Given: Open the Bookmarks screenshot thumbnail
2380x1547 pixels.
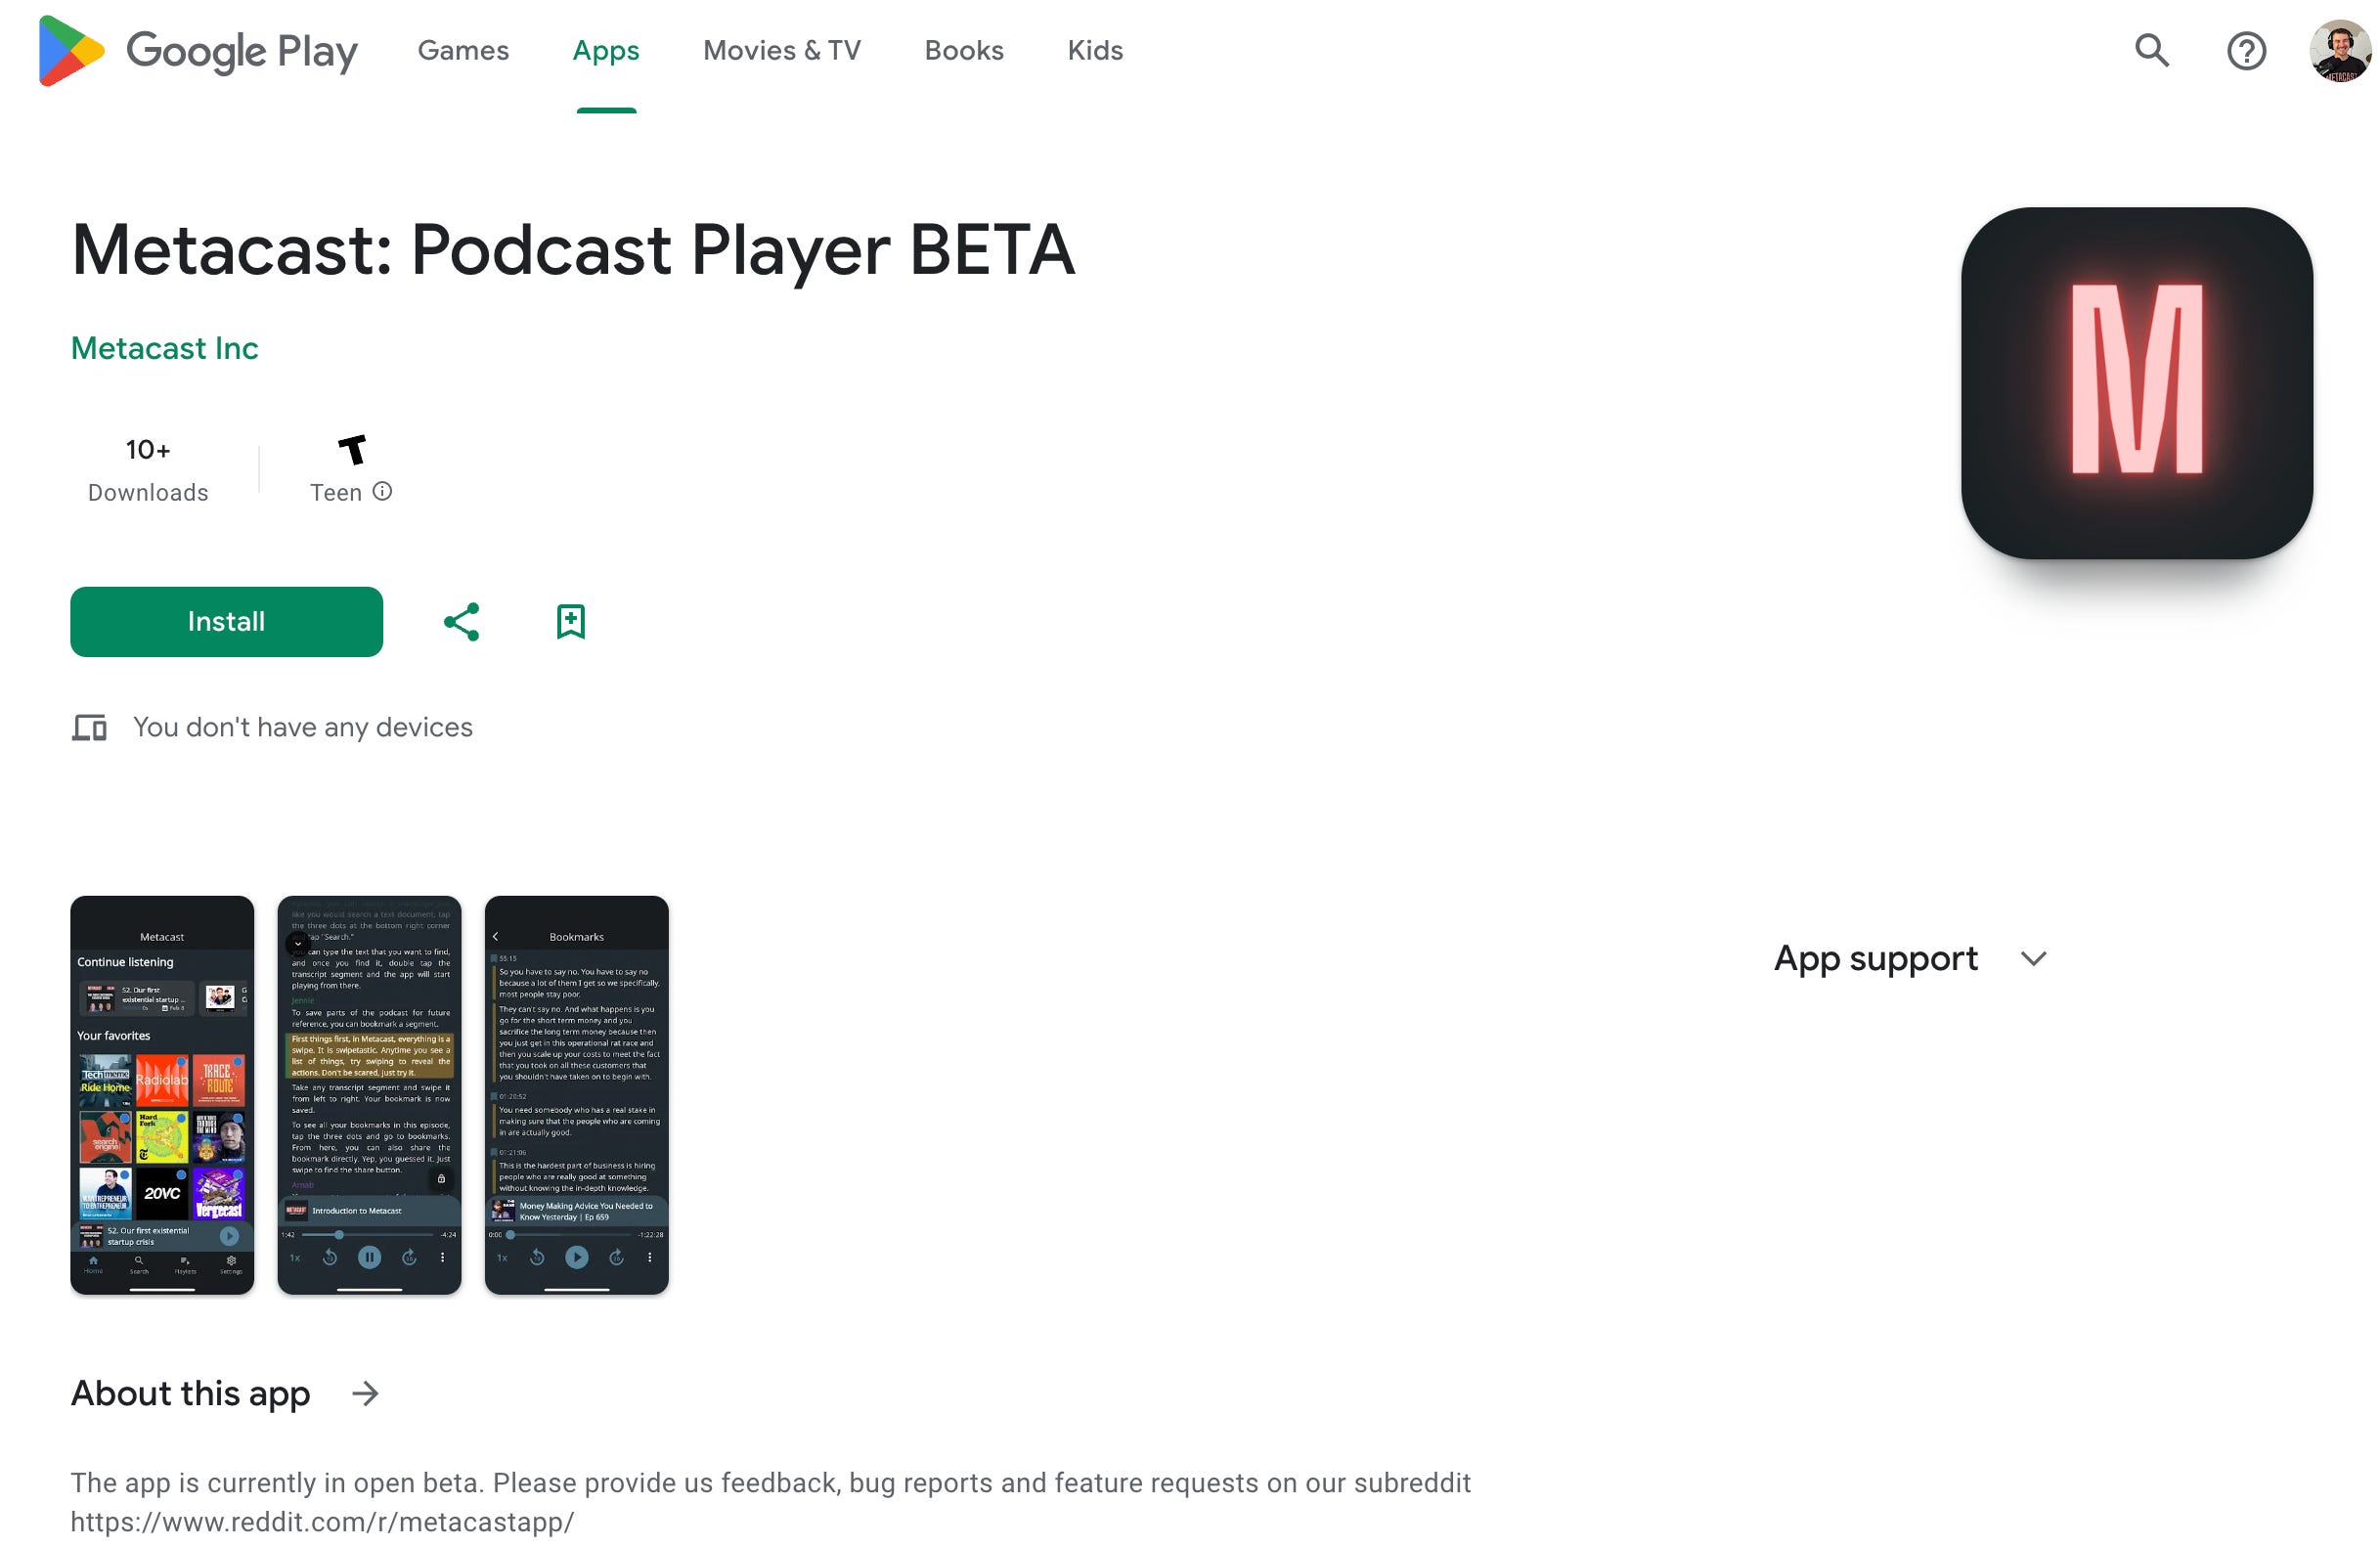Looking at the screenshot, I should point(576,1094).
